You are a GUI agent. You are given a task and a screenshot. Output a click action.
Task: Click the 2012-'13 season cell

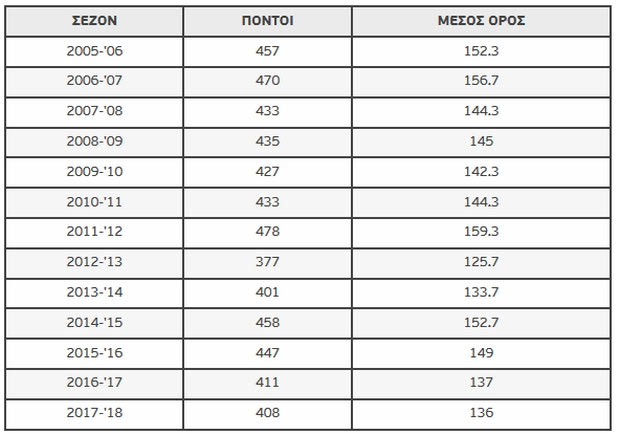point(94,263)
